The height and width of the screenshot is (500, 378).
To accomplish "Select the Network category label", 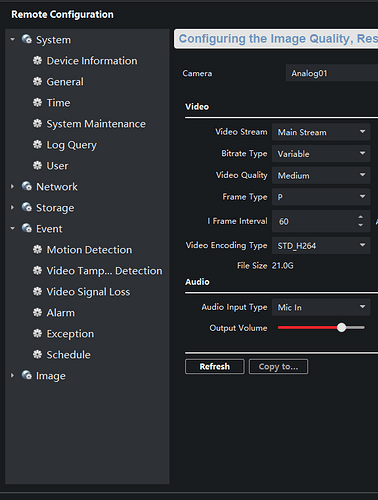I will (x=57, y=187).
